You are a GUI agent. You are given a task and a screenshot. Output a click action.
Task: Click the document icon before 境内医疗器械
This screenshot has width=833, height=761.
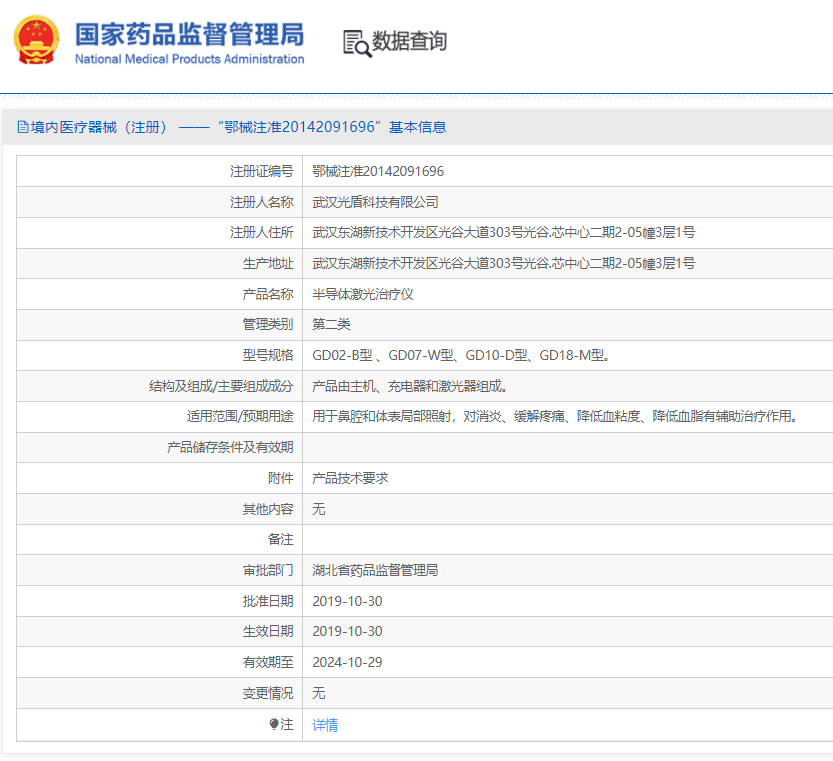23,127
